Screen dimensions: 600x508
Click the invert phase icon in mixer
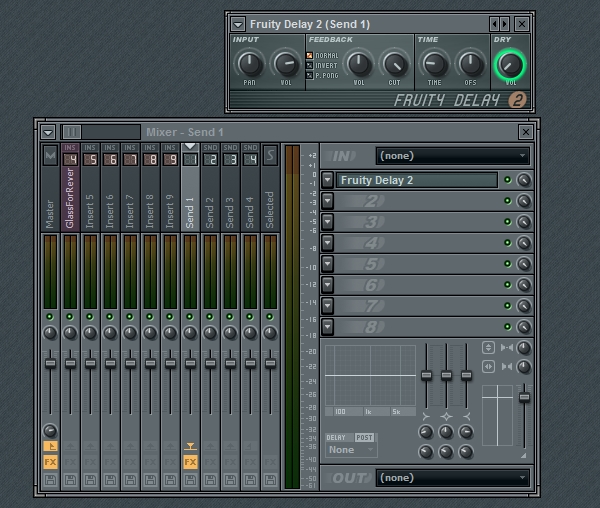click(x=488, y=347)
